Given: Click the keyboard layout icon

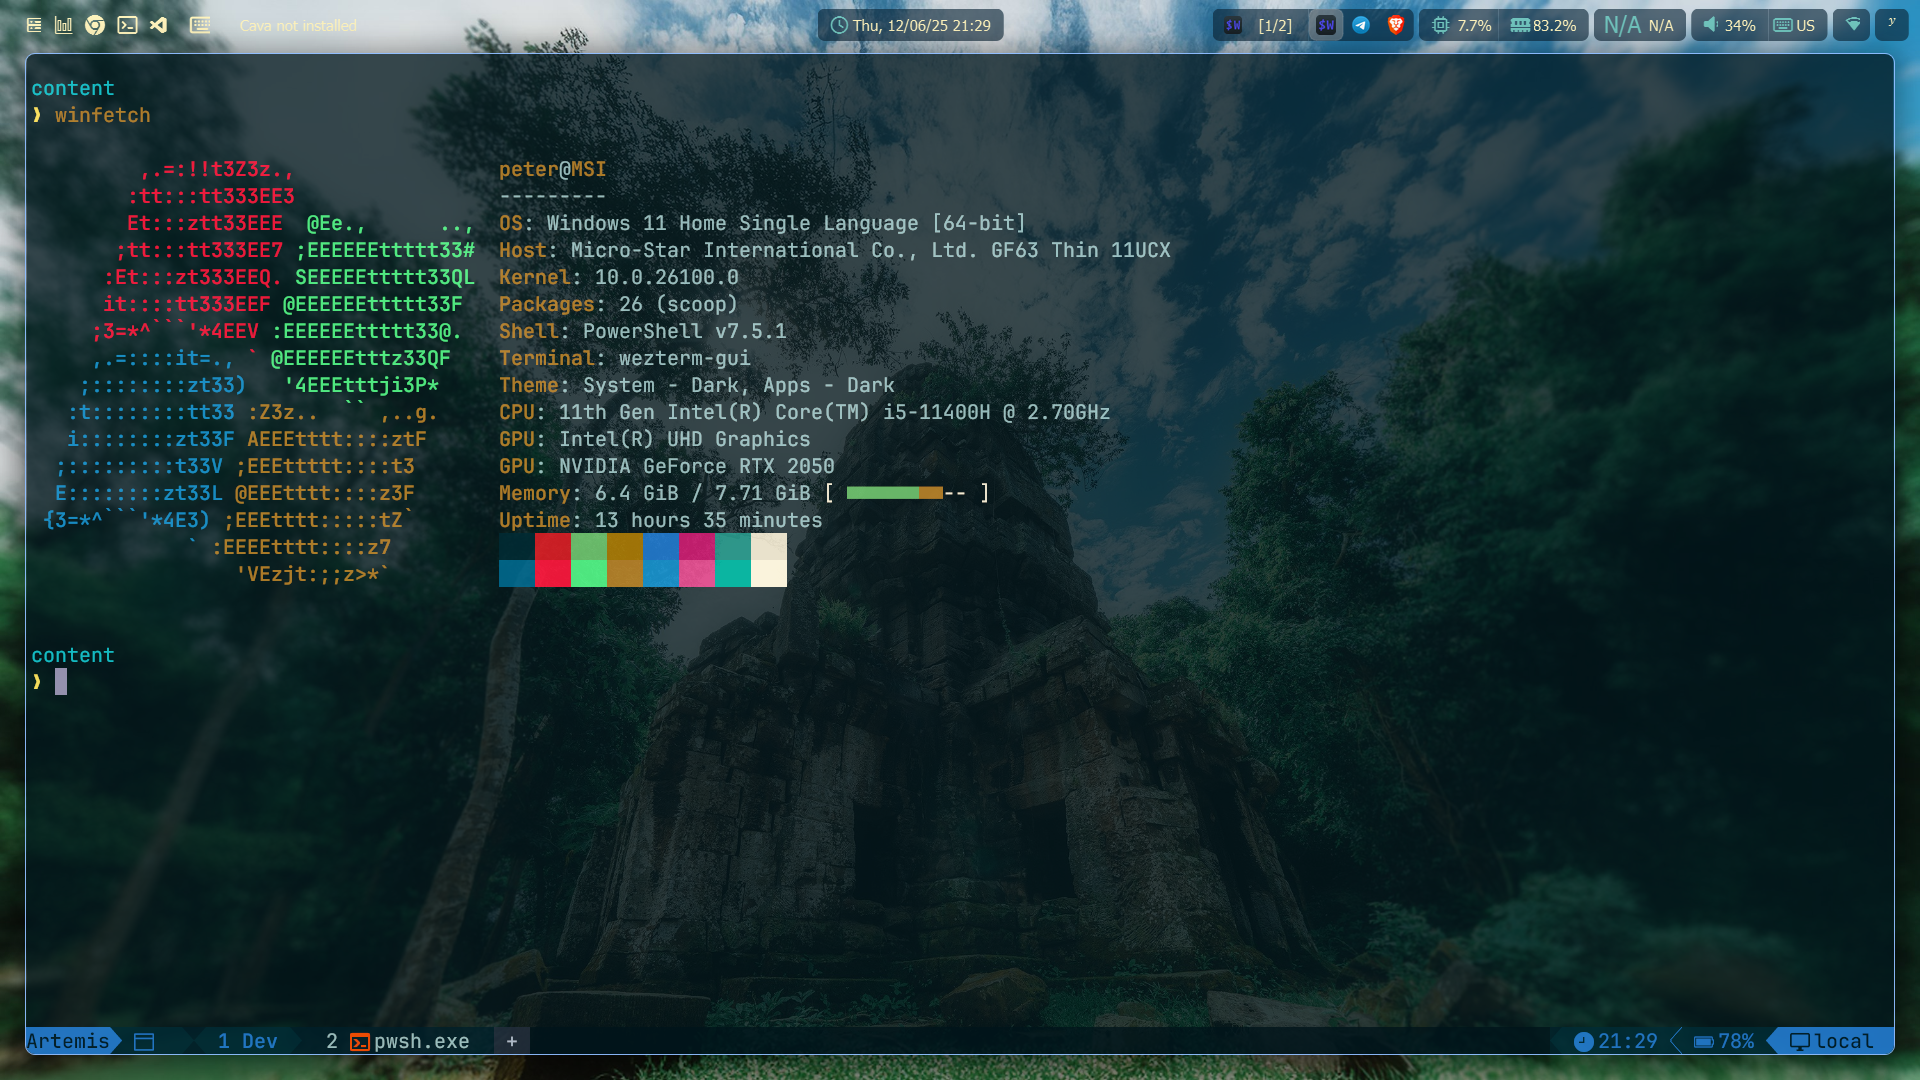Looking at the screenshot, I should click(x=1783, y=25).
